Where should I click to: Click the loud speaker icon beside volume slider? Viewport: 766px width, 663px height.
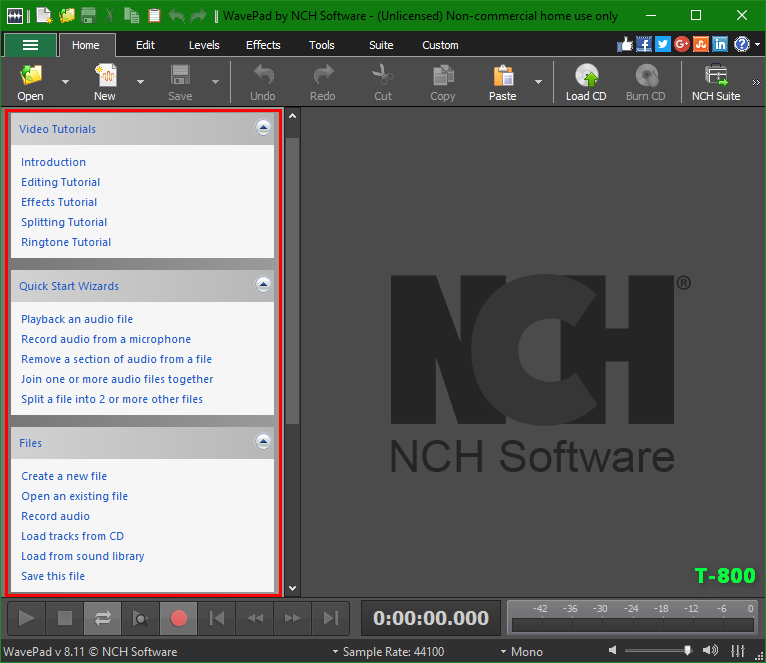[x=710, y=650]
